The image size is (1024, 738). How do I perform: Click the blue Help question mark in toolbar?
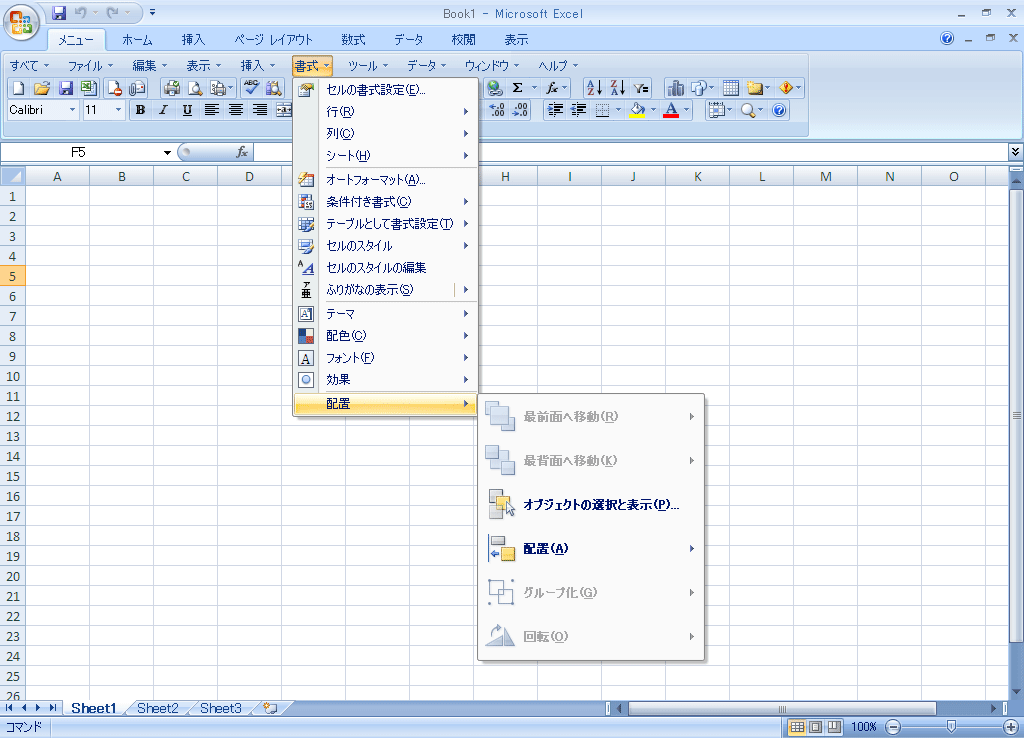click(x=779, y=110)
